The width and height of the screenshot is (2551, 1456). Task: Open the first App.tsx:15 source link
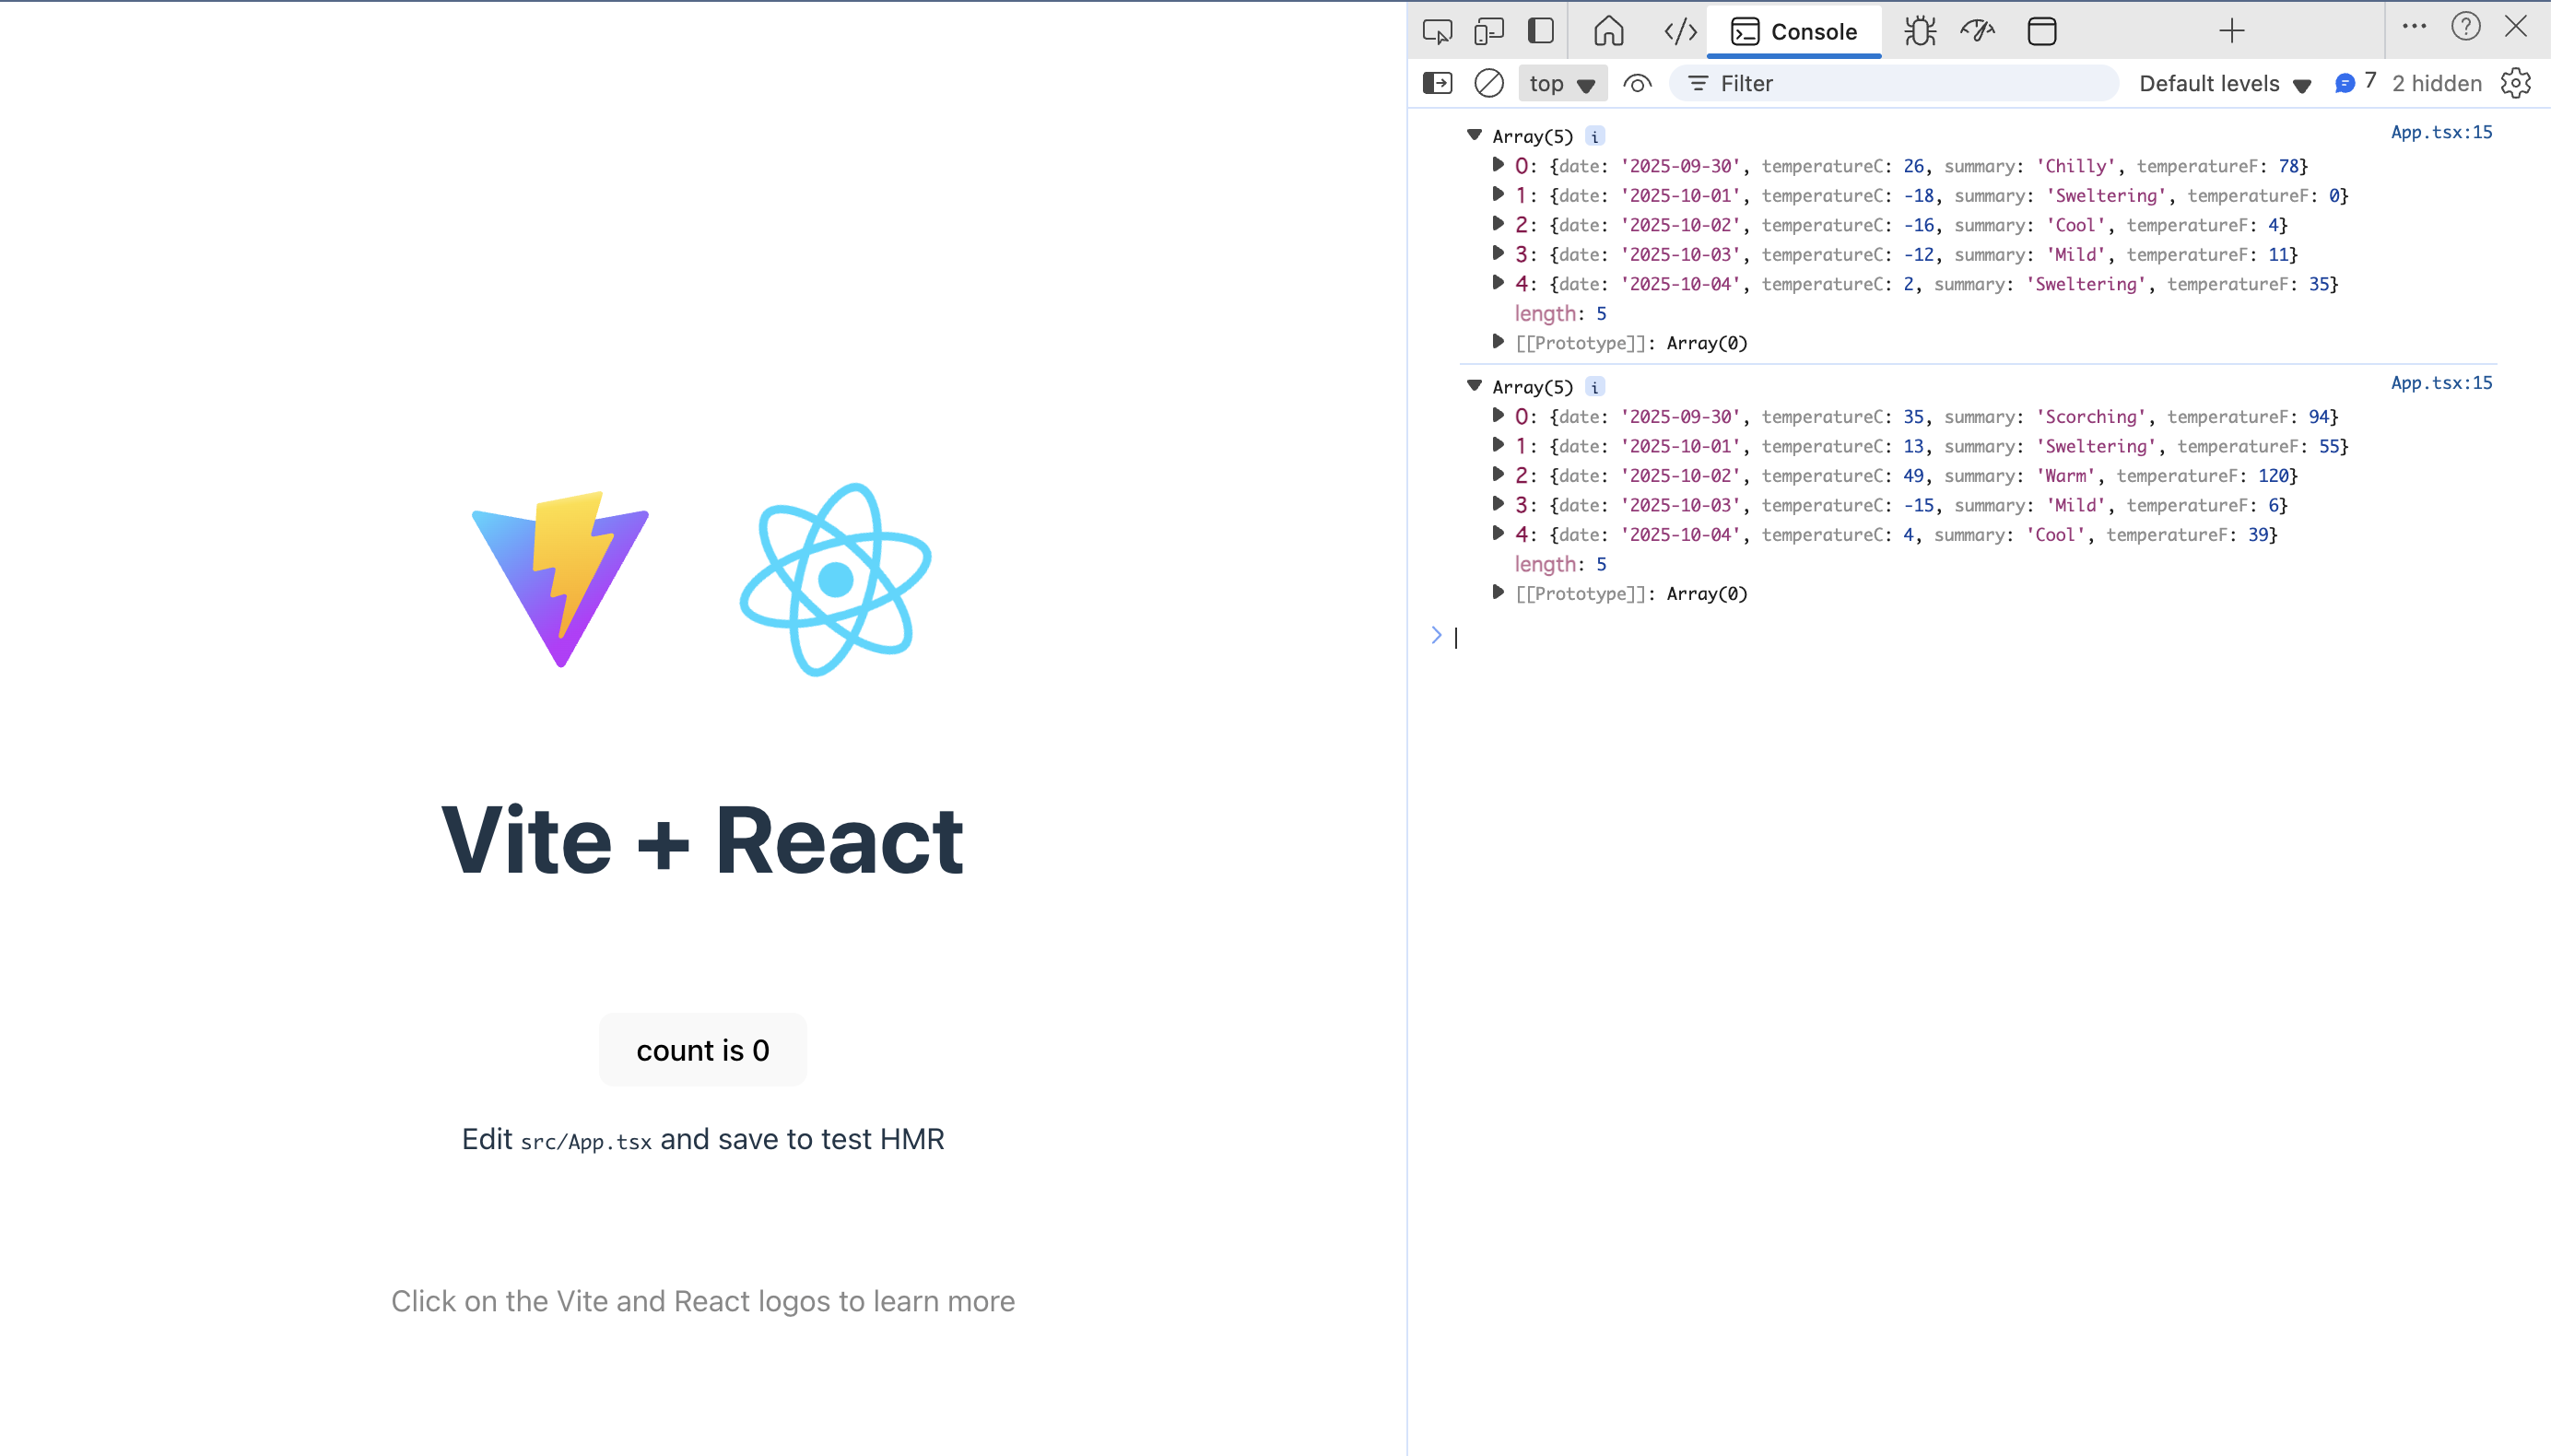click(x=2441, y=132)
